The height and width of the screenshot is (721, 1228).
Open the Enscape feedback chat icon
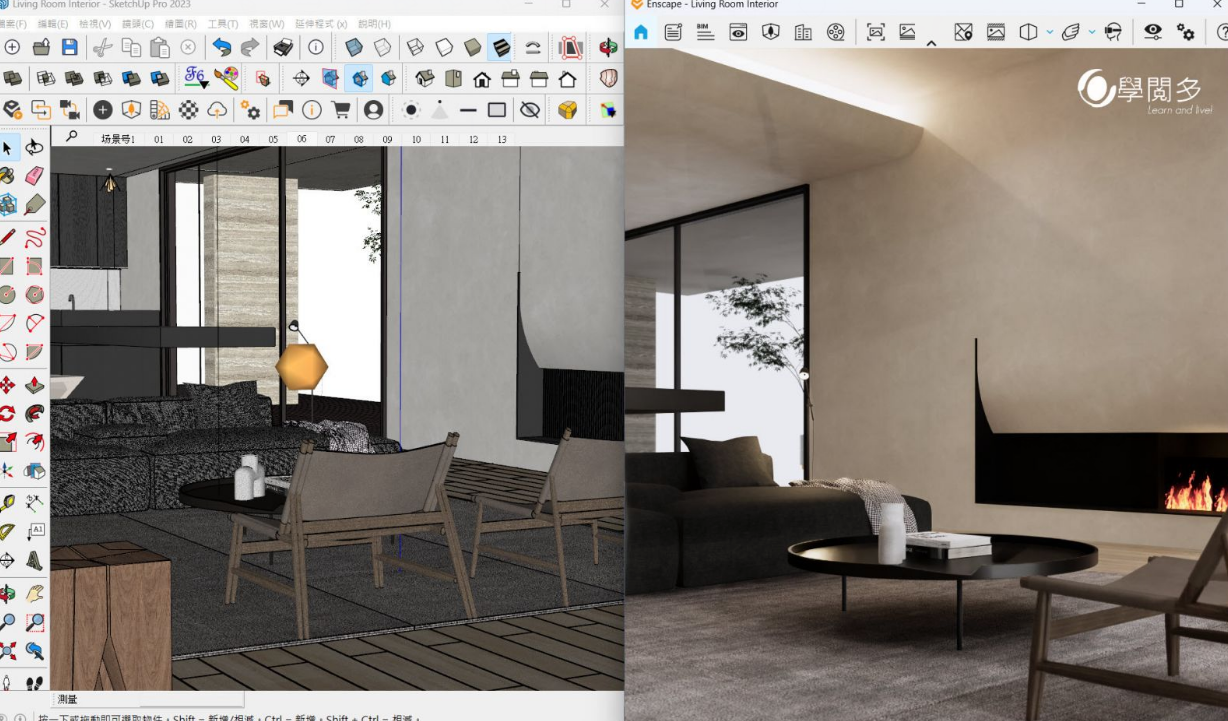[283, 110]
